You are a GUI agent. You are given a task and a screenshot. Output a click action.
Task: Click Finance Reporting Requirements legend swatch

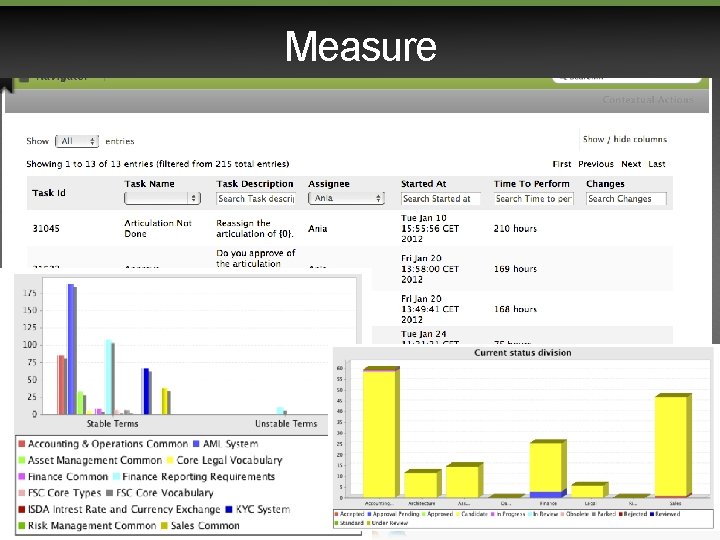116,477
